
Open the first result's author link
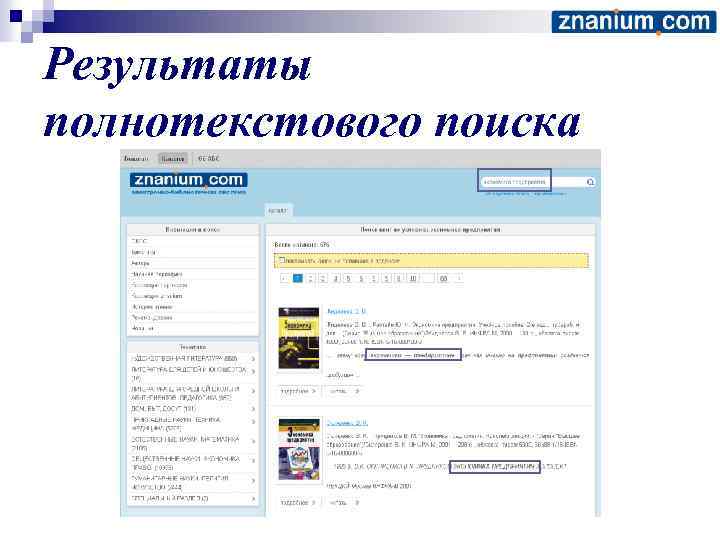pos(346,311)
